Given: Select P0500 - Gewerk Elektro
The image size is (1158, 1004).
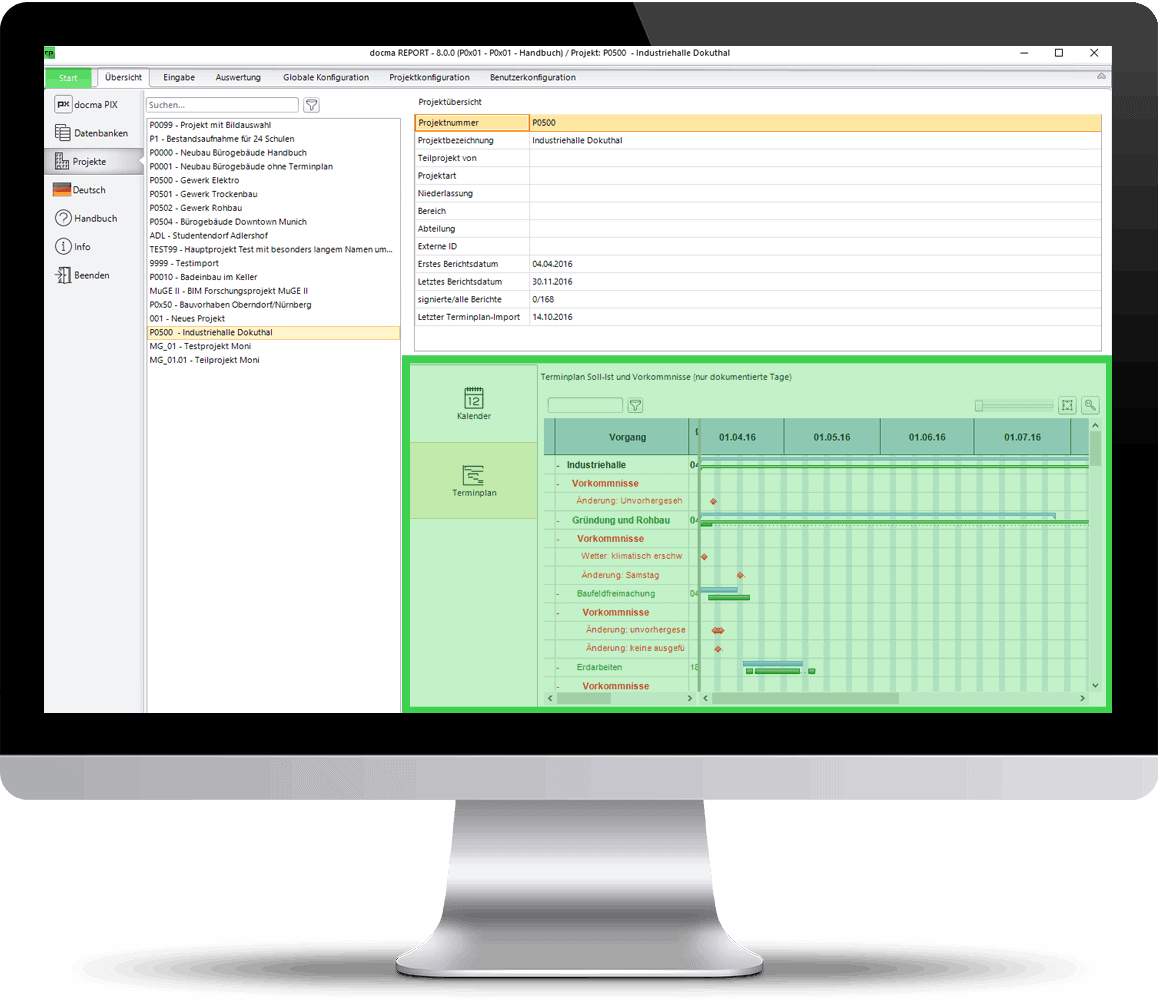Looking at the screenshot, I should tap(273, 180).
